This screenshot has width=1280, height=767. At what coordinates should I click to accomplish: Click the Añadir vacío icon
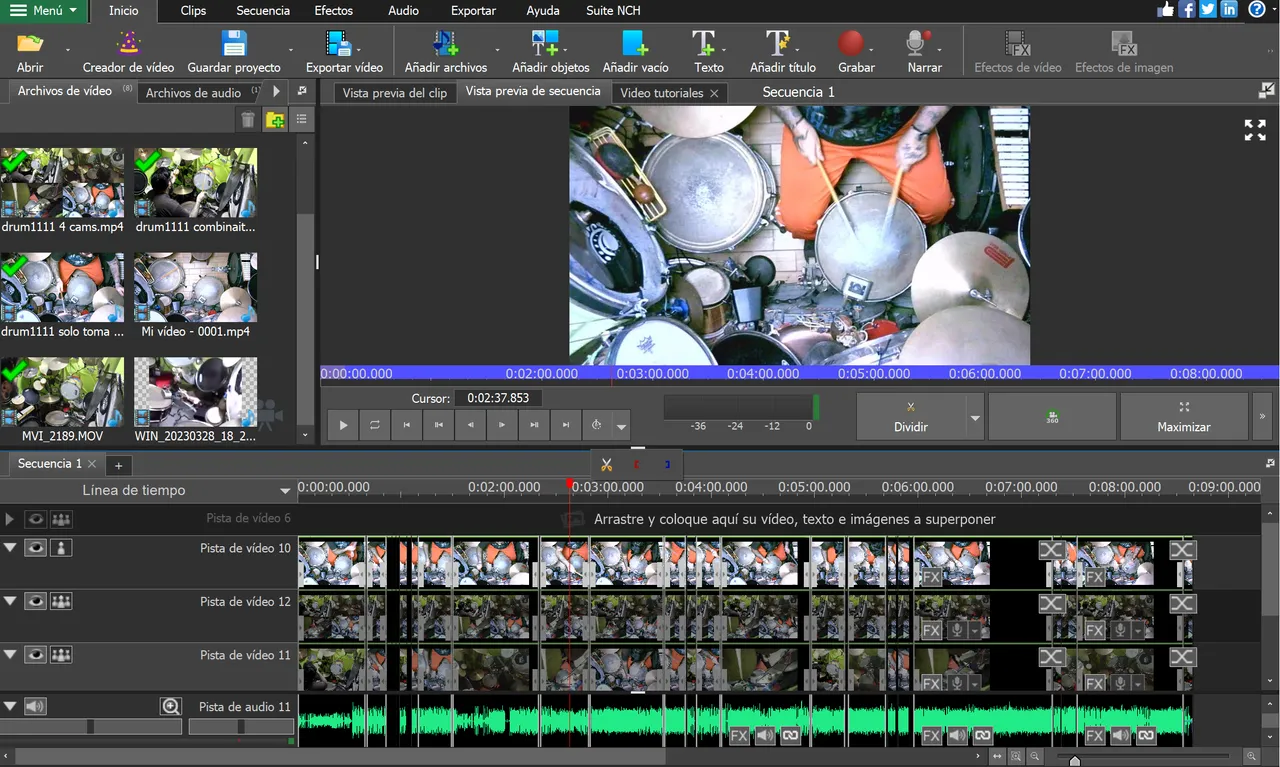click(x=635, y=43)
